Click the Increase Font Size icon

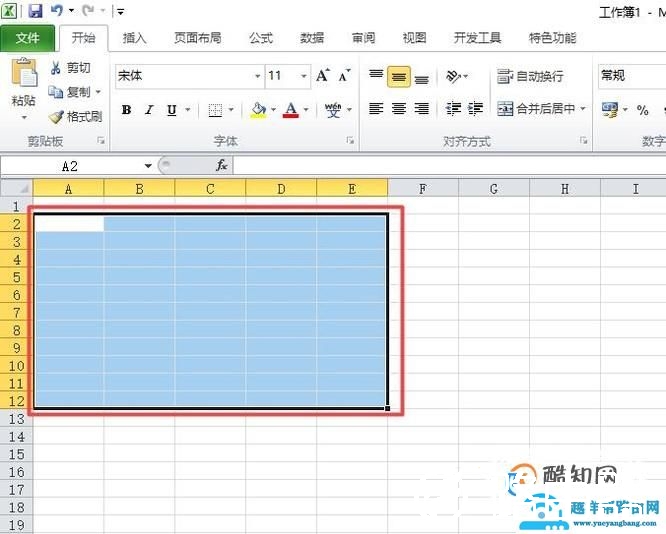pos(322,76)
